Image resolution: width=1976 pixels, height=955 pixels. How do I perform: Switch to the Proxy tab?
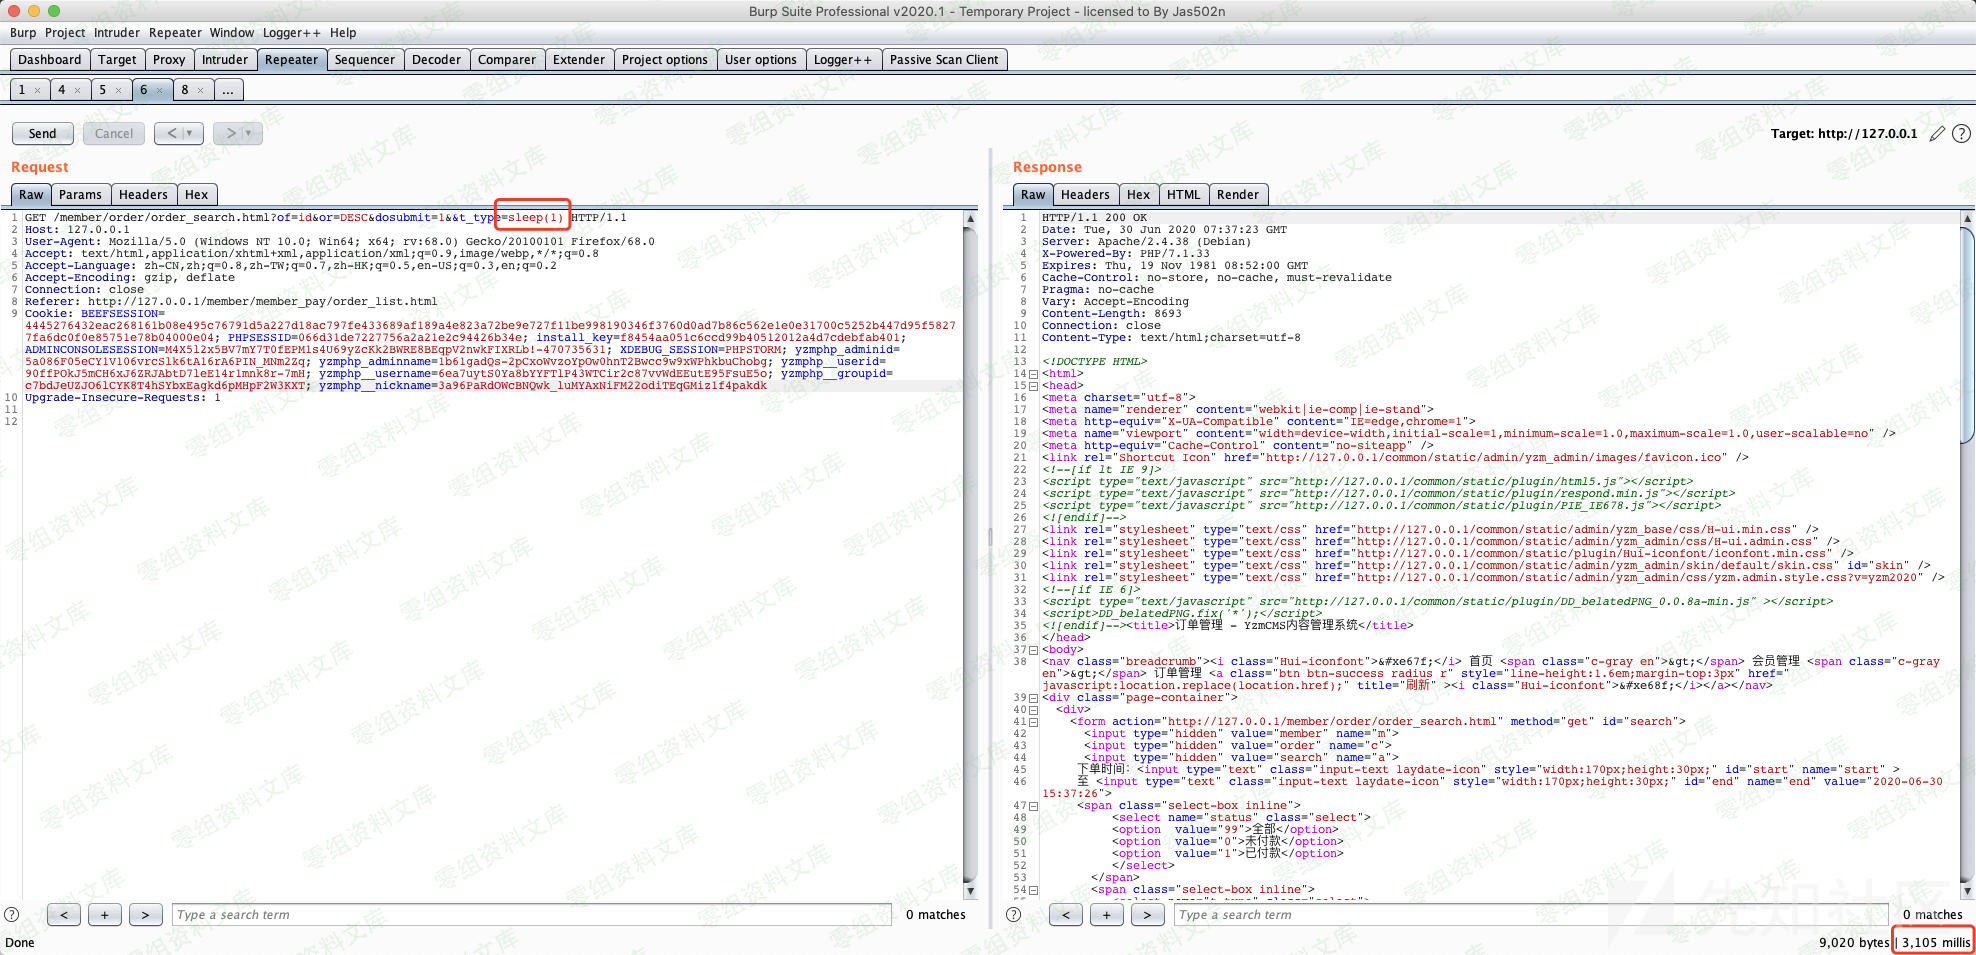(168, 60)
